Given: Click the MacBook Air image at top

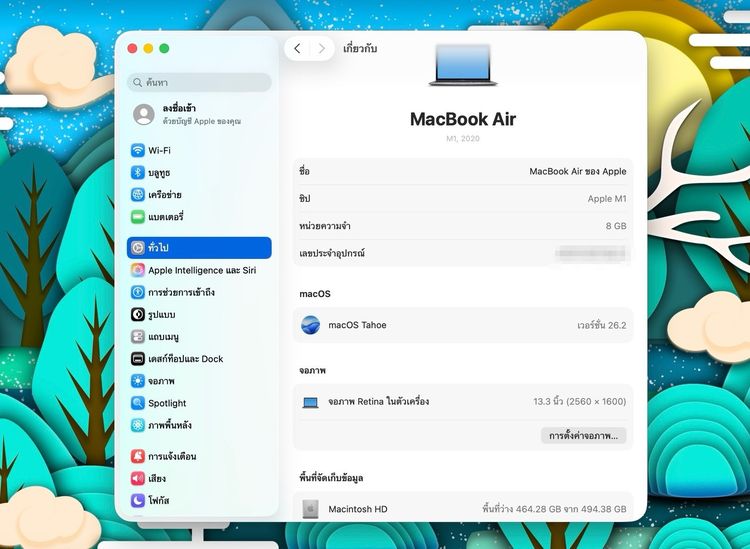Looking at the screenshot, I should [463, 65].
